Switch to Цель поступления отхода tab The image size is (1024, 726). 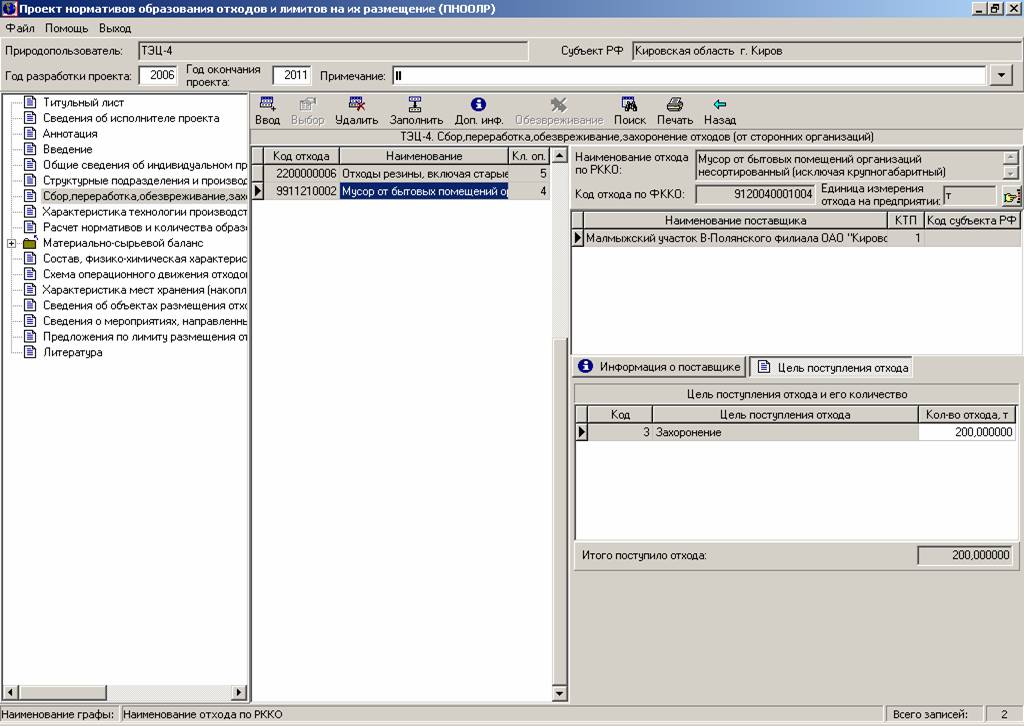click(832, 367)
